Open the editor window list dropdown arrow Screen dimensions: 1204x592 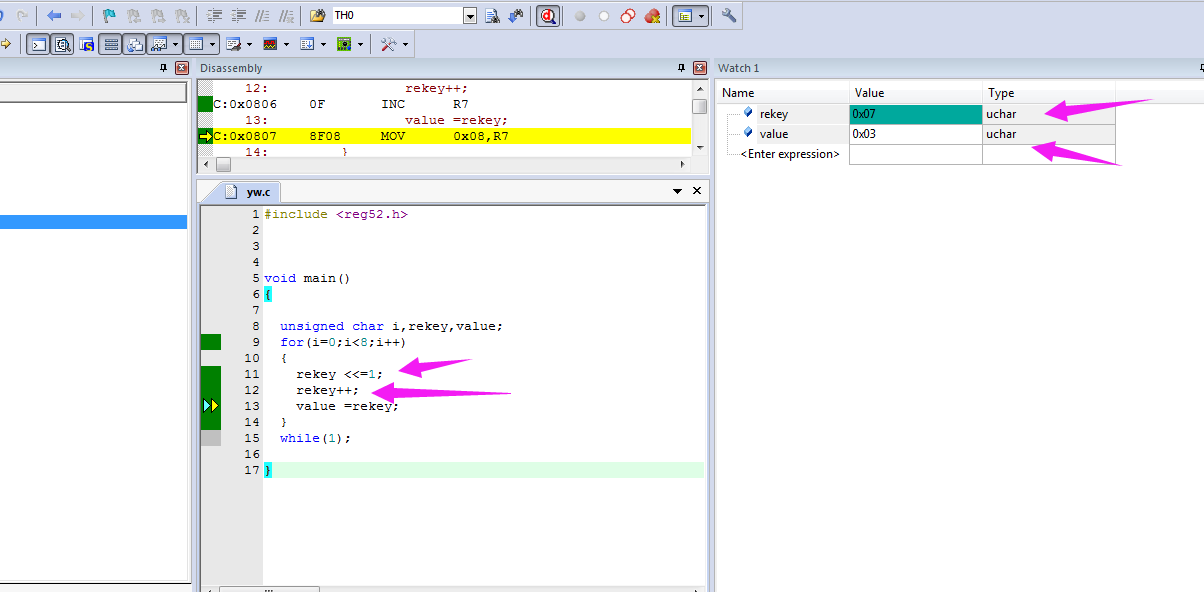pyautogui.click(x=677, y=191)
